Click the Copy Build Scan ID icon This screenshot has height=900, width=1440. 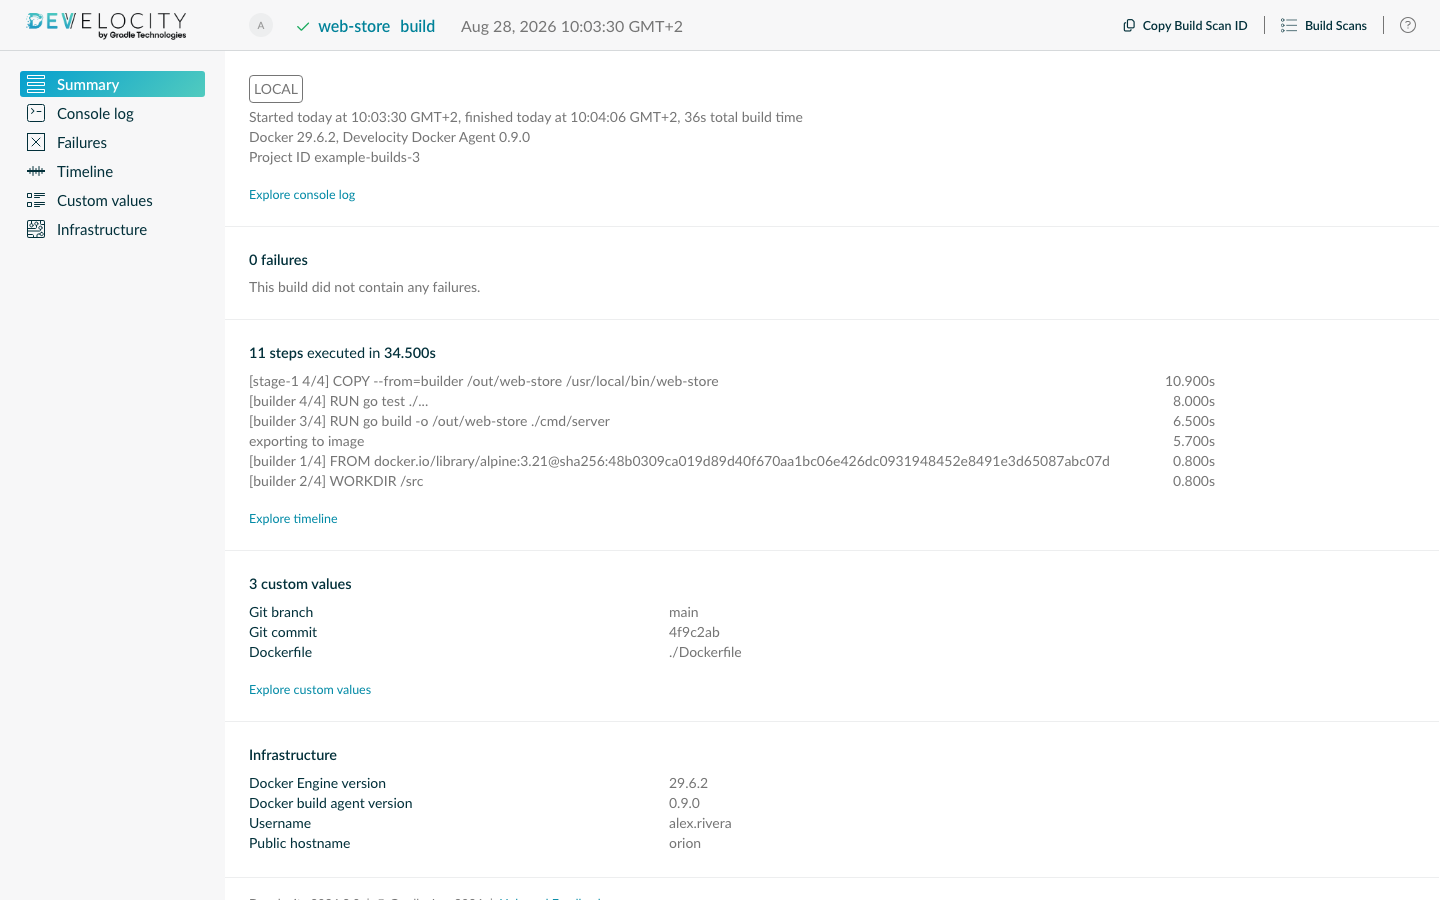tap(1129, 26)
